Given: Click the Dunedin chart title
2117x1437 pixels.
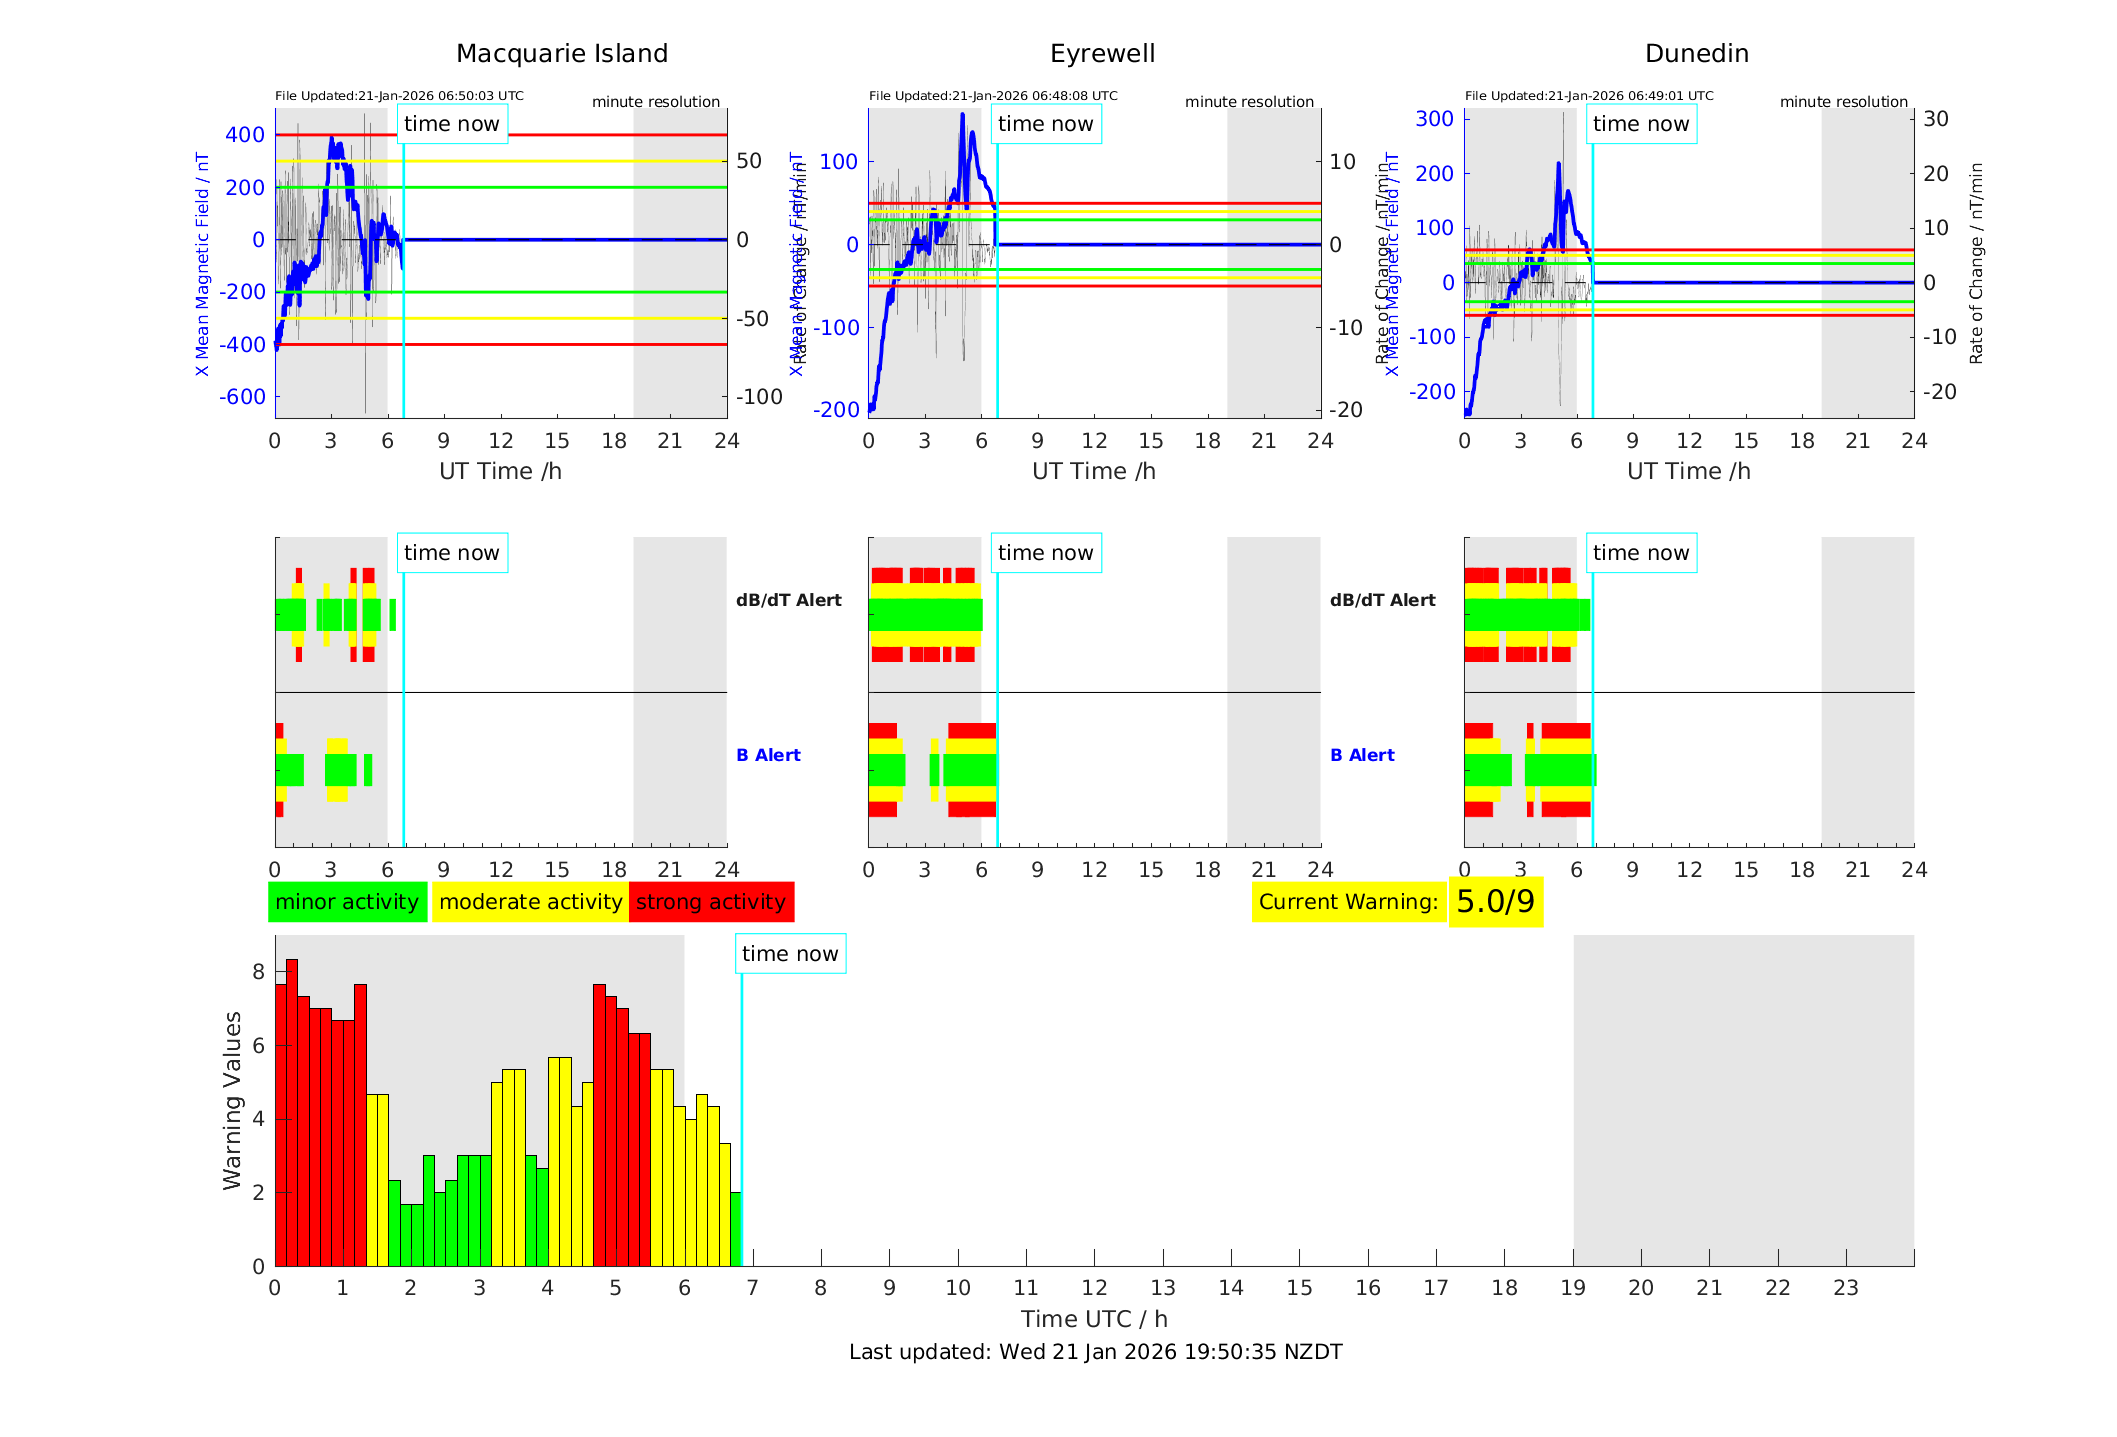Looking at the screenshot, I should point(1696,54).
